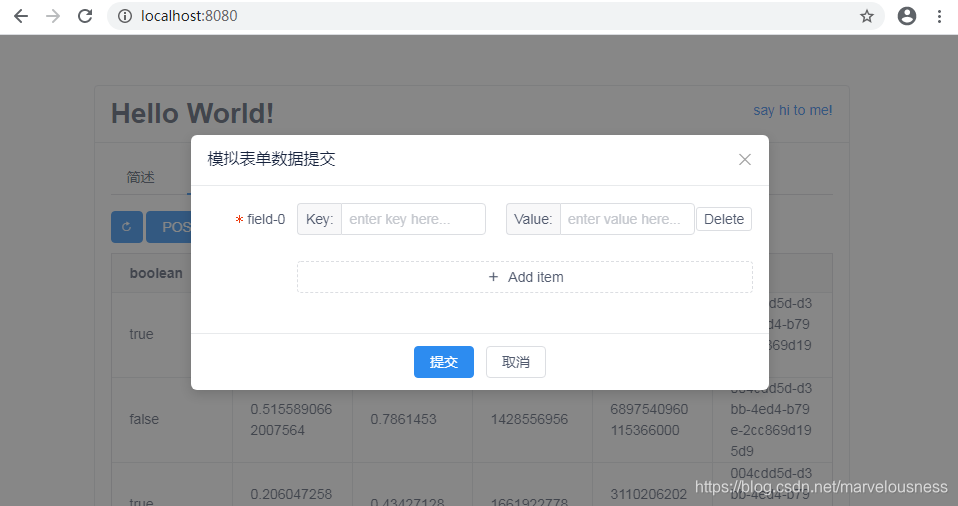Click the field-0 label

[266, 219]
